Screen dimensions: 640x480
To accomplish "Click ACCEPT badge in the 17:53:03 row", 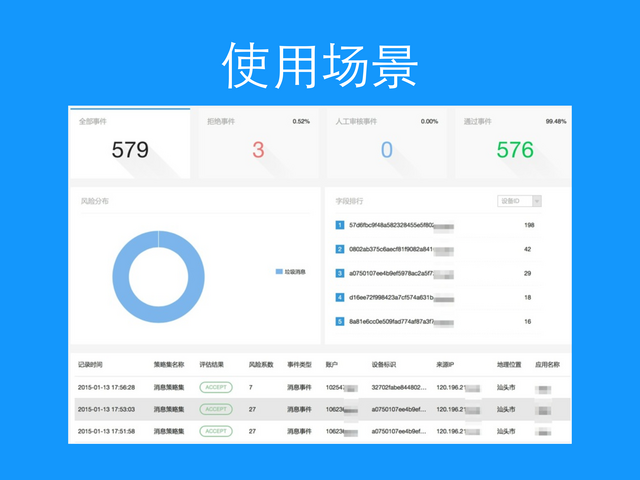I will (216, 409).
